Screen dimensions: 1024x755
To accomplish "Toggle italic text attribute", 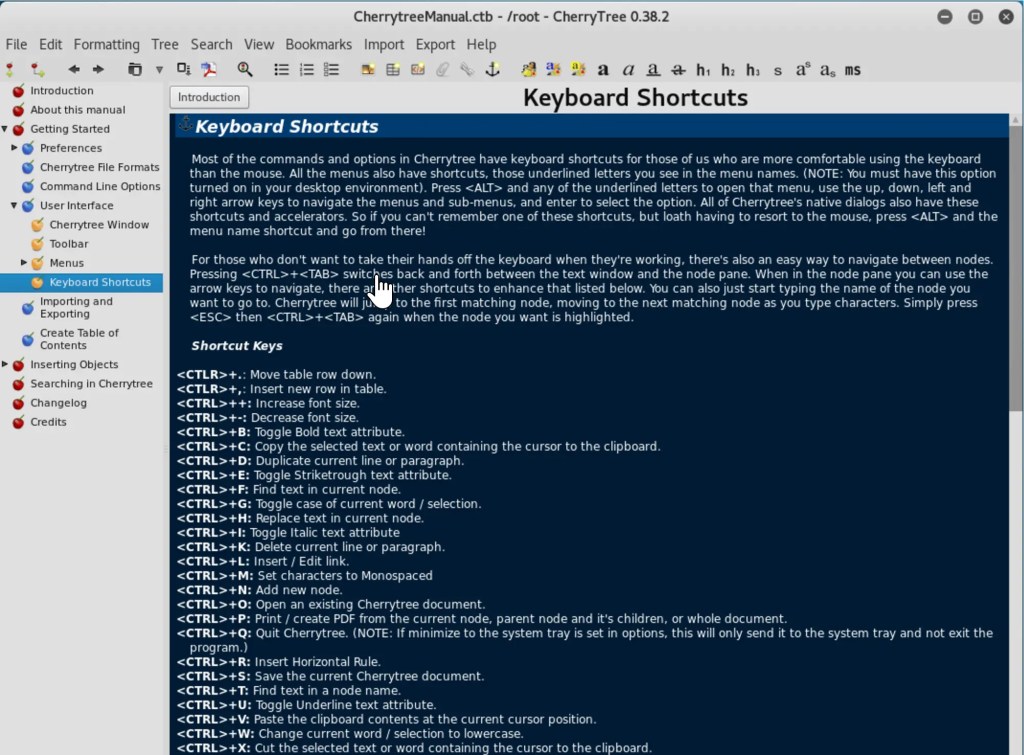I will [628, 70].
